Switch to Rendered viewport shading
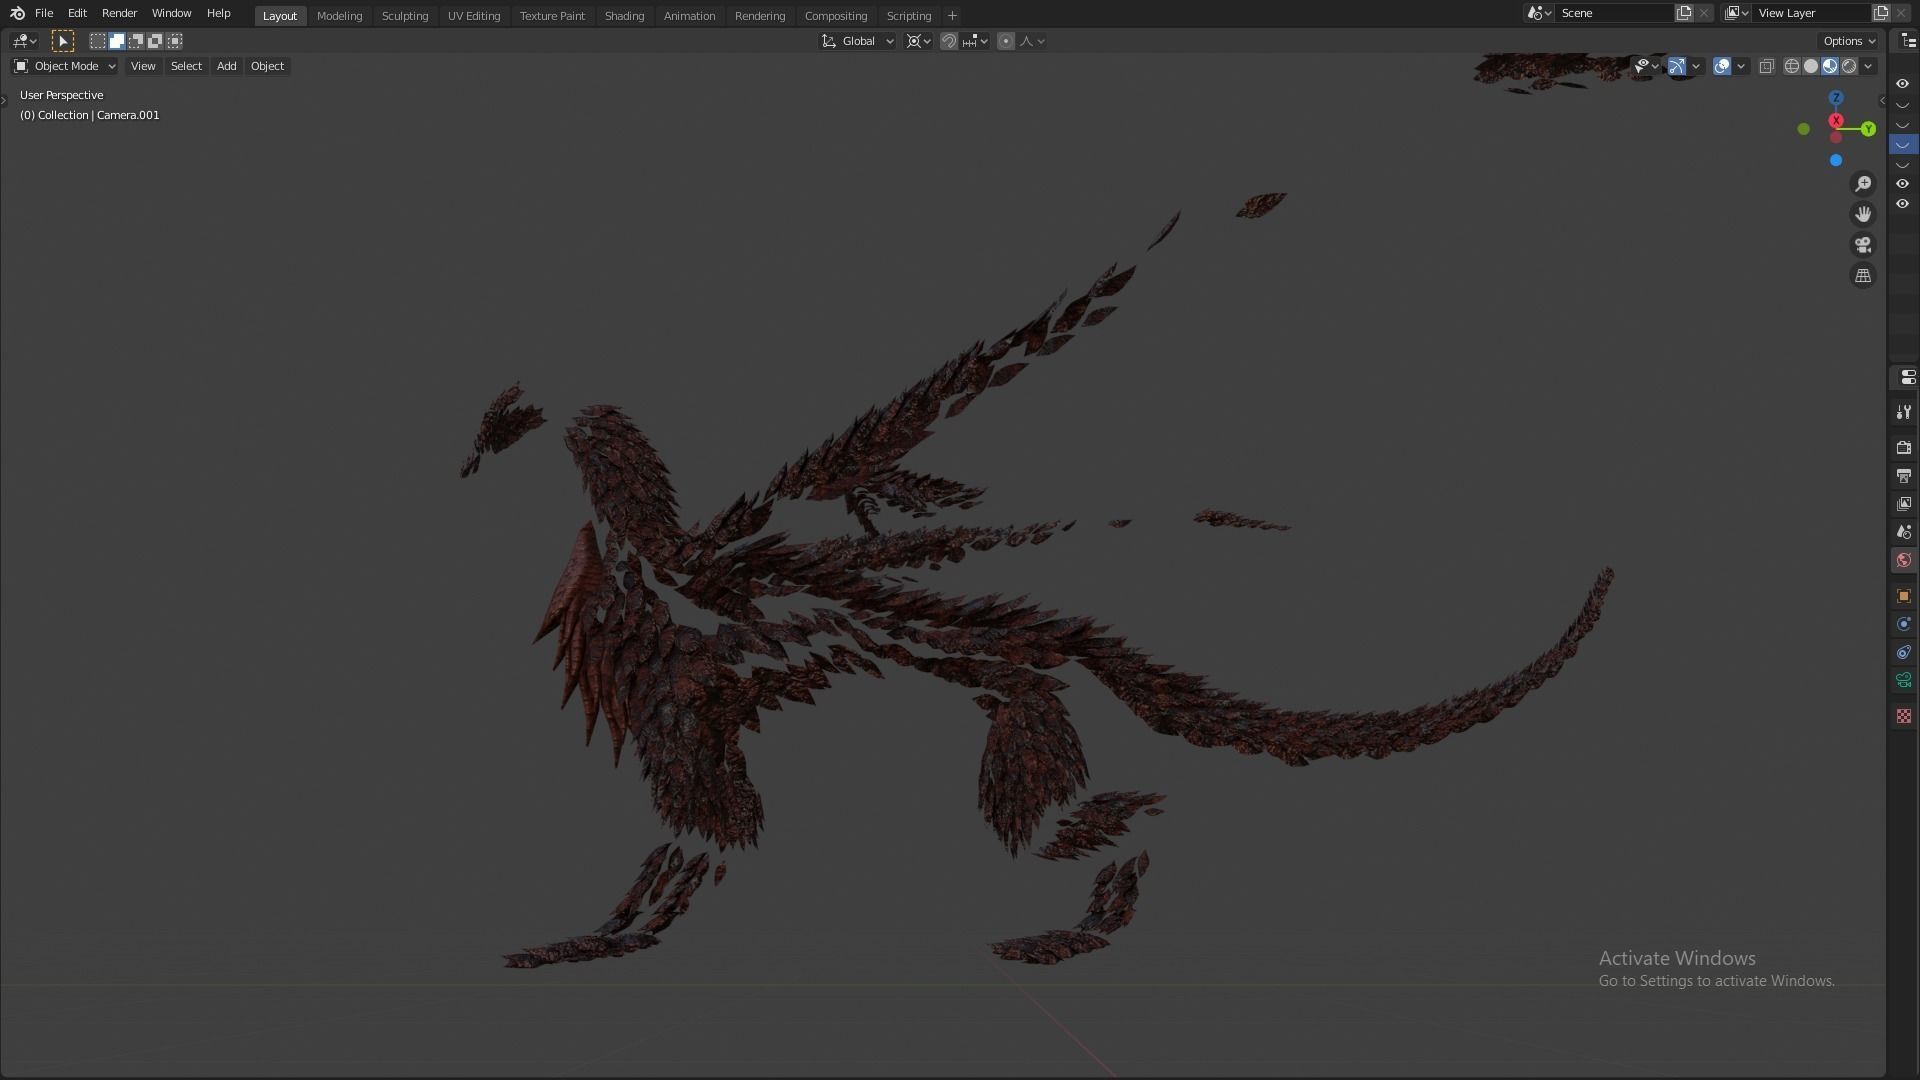This screenshot has height=1080, width=1920. click(x=1849, y=66)
